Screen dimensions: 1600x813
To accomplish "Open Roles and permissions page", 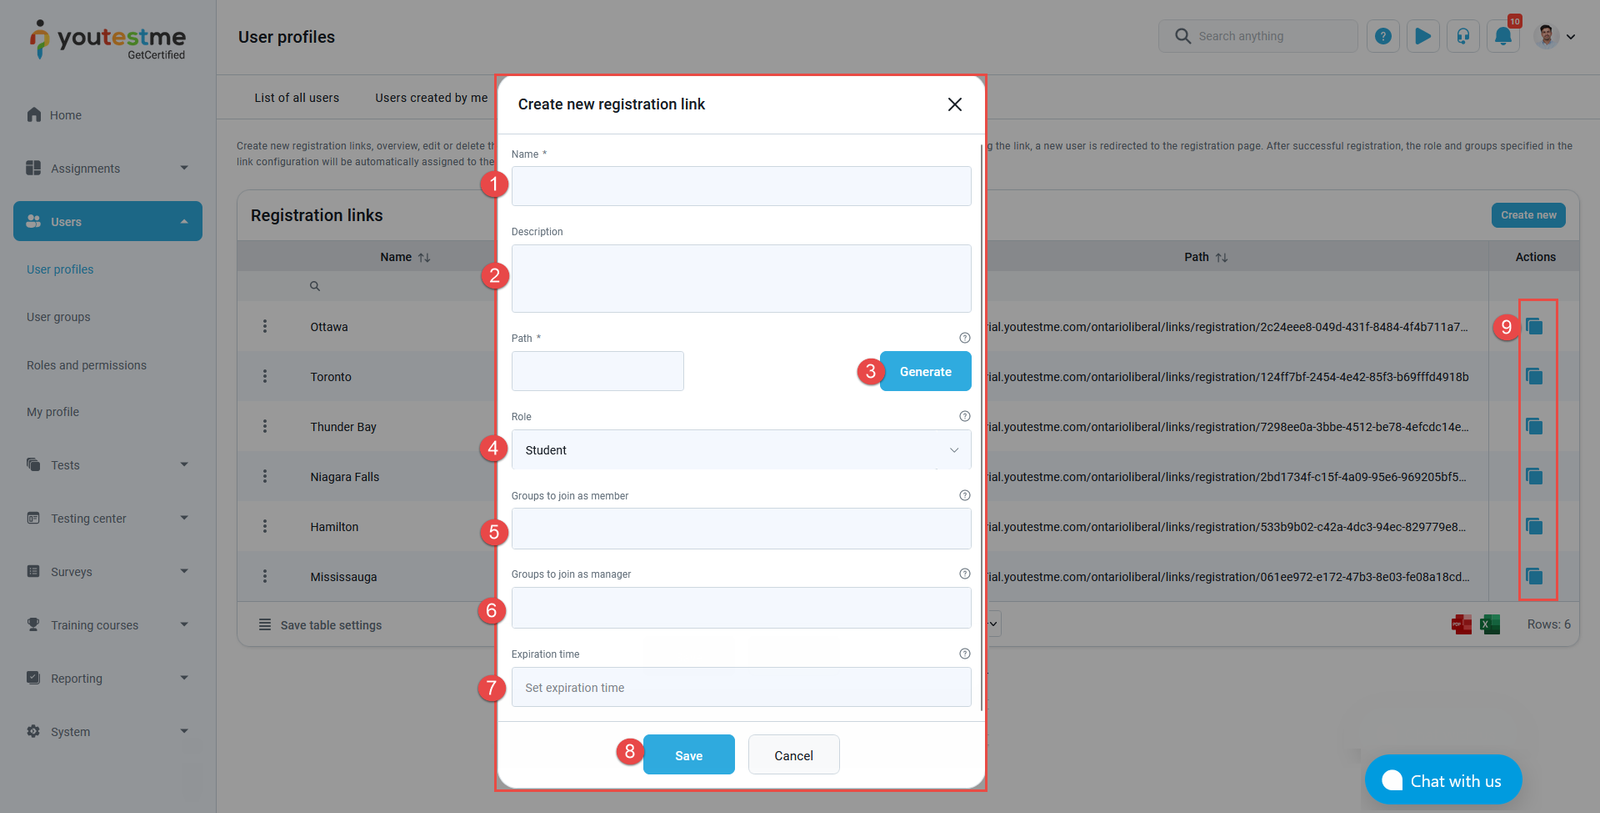I will click(x=86, y=365).
